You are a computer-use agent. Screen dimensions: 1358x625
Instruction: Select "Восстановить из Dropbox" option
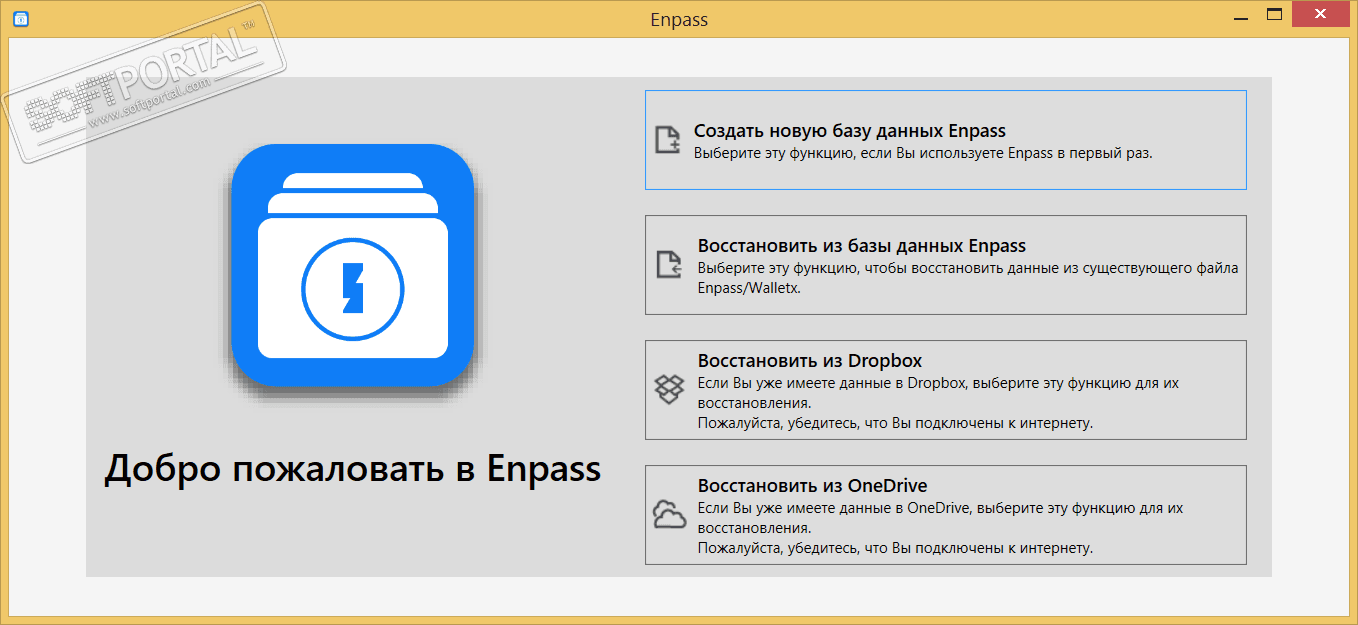(946, 390)
